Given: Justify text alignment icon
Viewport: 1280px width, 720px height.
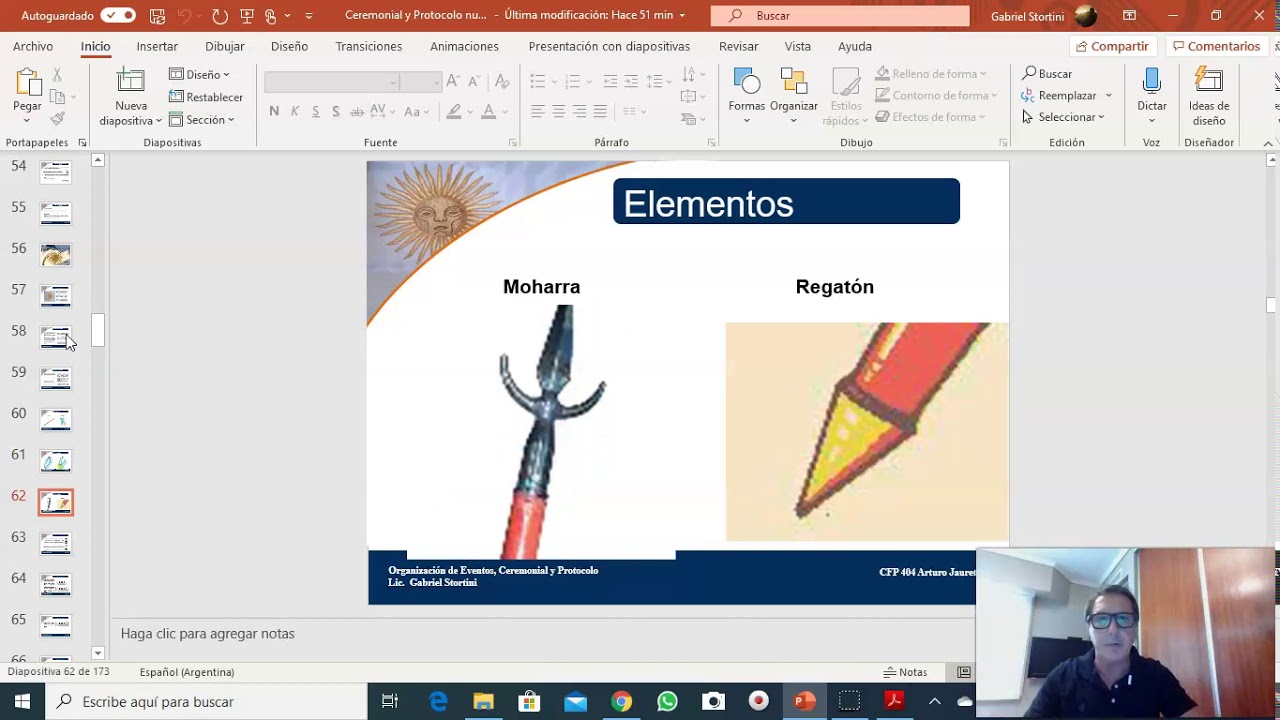Looking at the screenshot, I should pyautogui.click(x=600, y=112).
